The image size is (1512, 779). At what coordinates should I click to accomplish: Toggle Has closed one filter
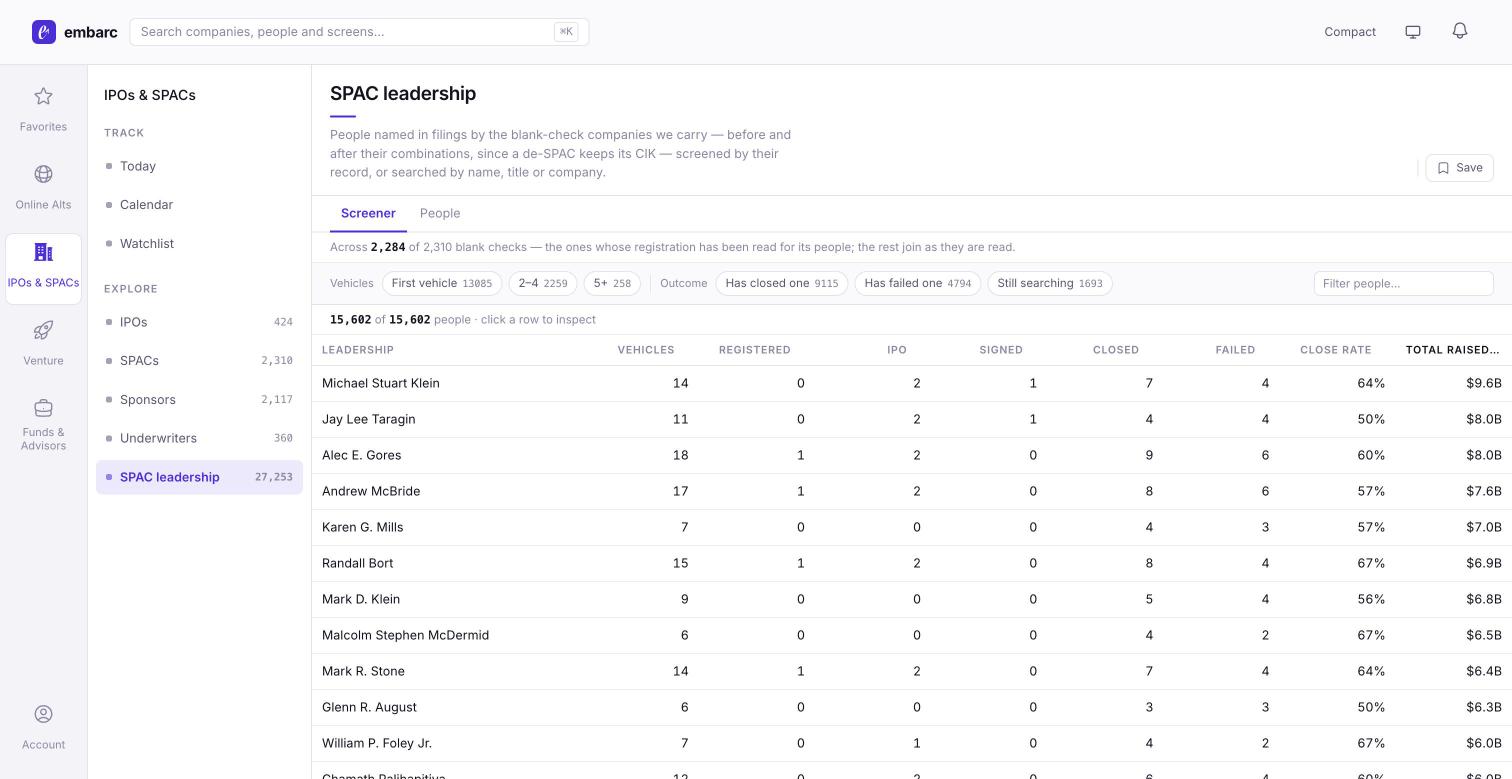point(782,284)
